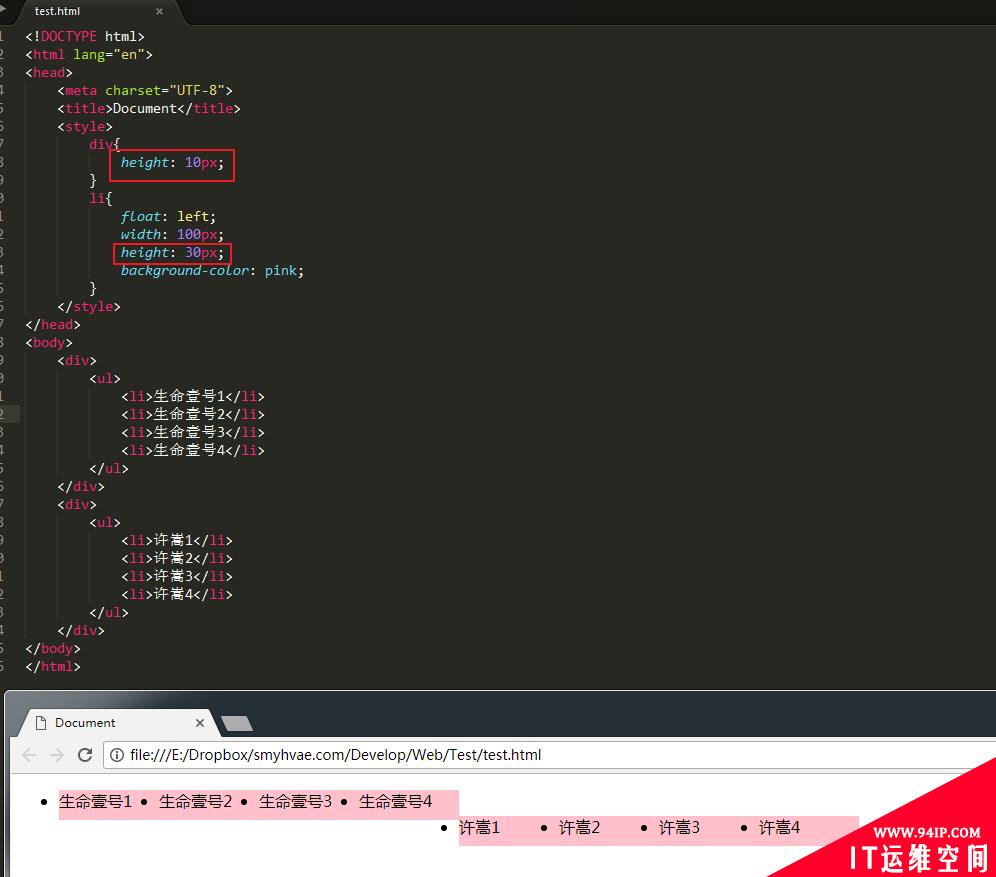Click the li{ selector line in style
The height and width of the screenshot is (877, 996).
(x=101, y=198)
